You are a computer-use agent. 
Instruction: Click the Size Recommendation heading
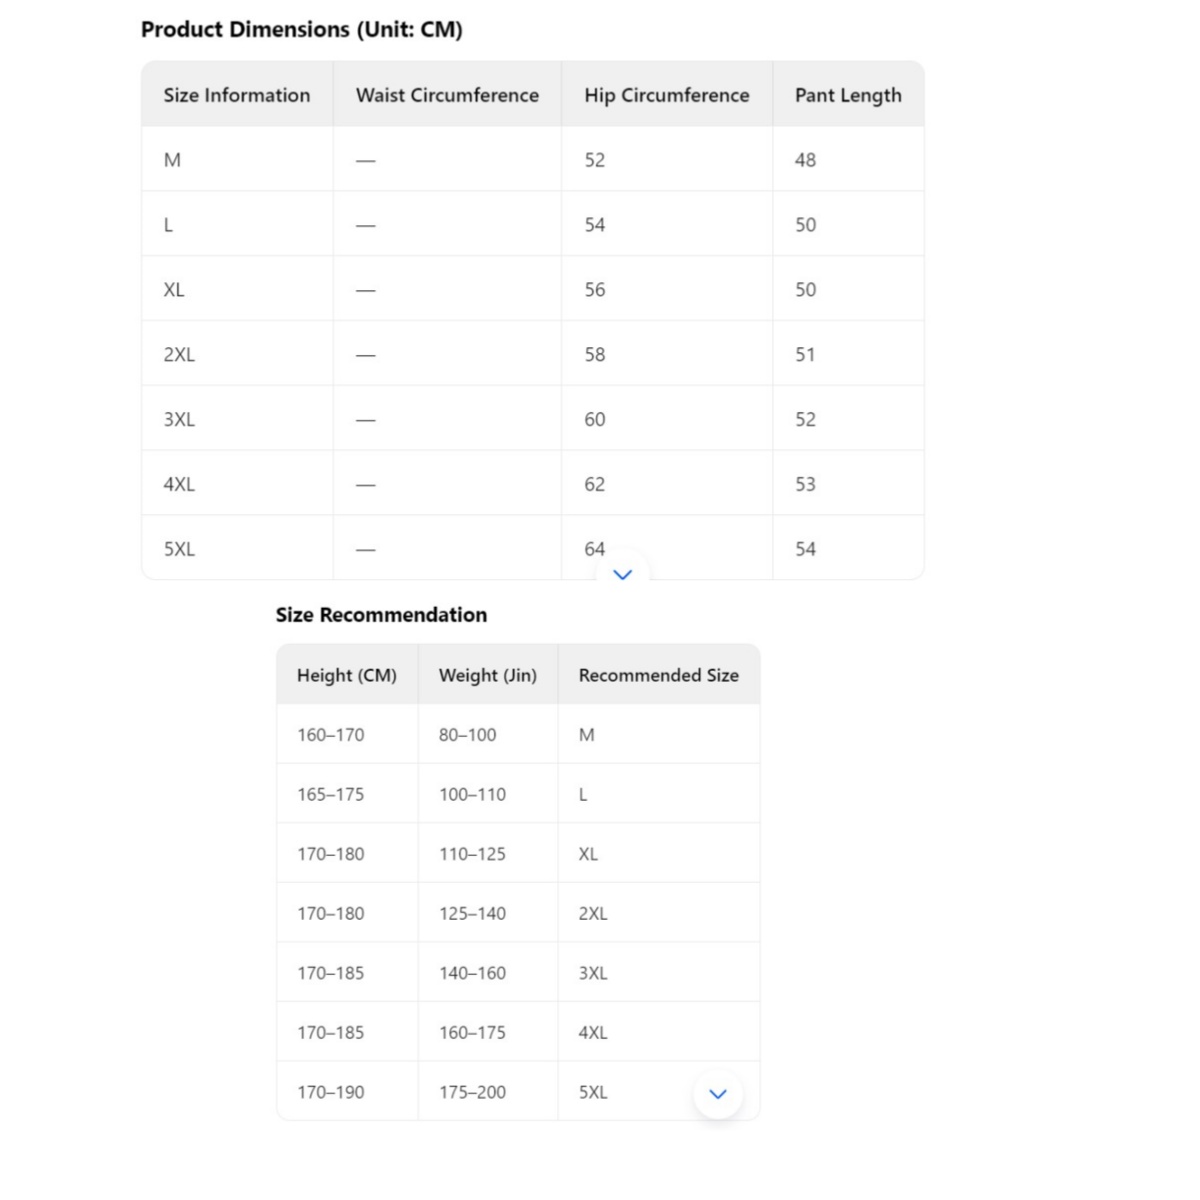(381, 615)
